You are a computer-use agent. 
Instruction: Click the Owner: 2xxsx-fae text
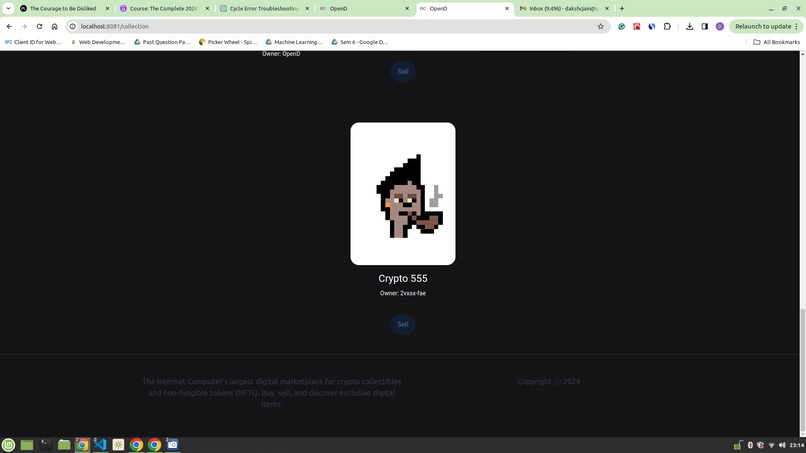click(x=402, y=293)
